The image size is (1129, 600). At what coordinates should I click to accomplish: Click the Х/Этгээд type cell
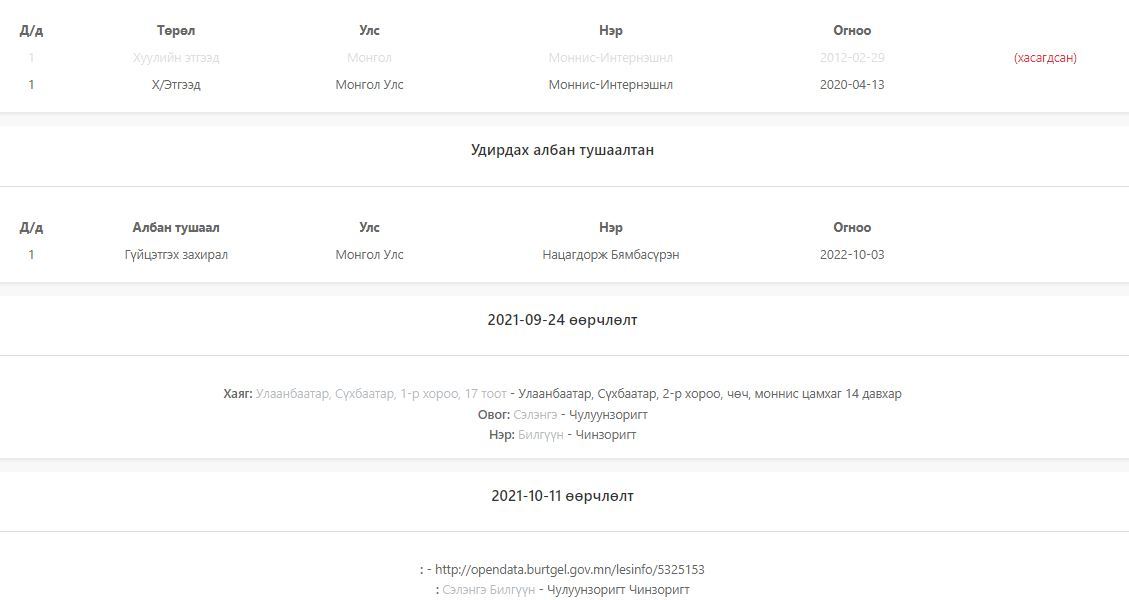click(x=176, y=84)
